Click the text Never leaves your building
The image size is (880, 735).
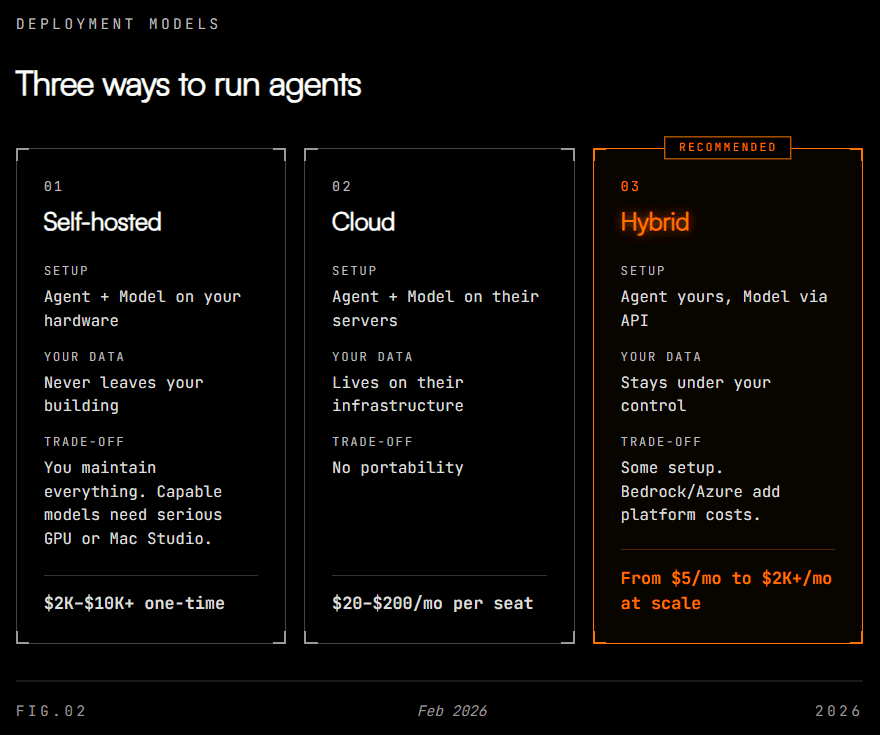click(122, 394)
